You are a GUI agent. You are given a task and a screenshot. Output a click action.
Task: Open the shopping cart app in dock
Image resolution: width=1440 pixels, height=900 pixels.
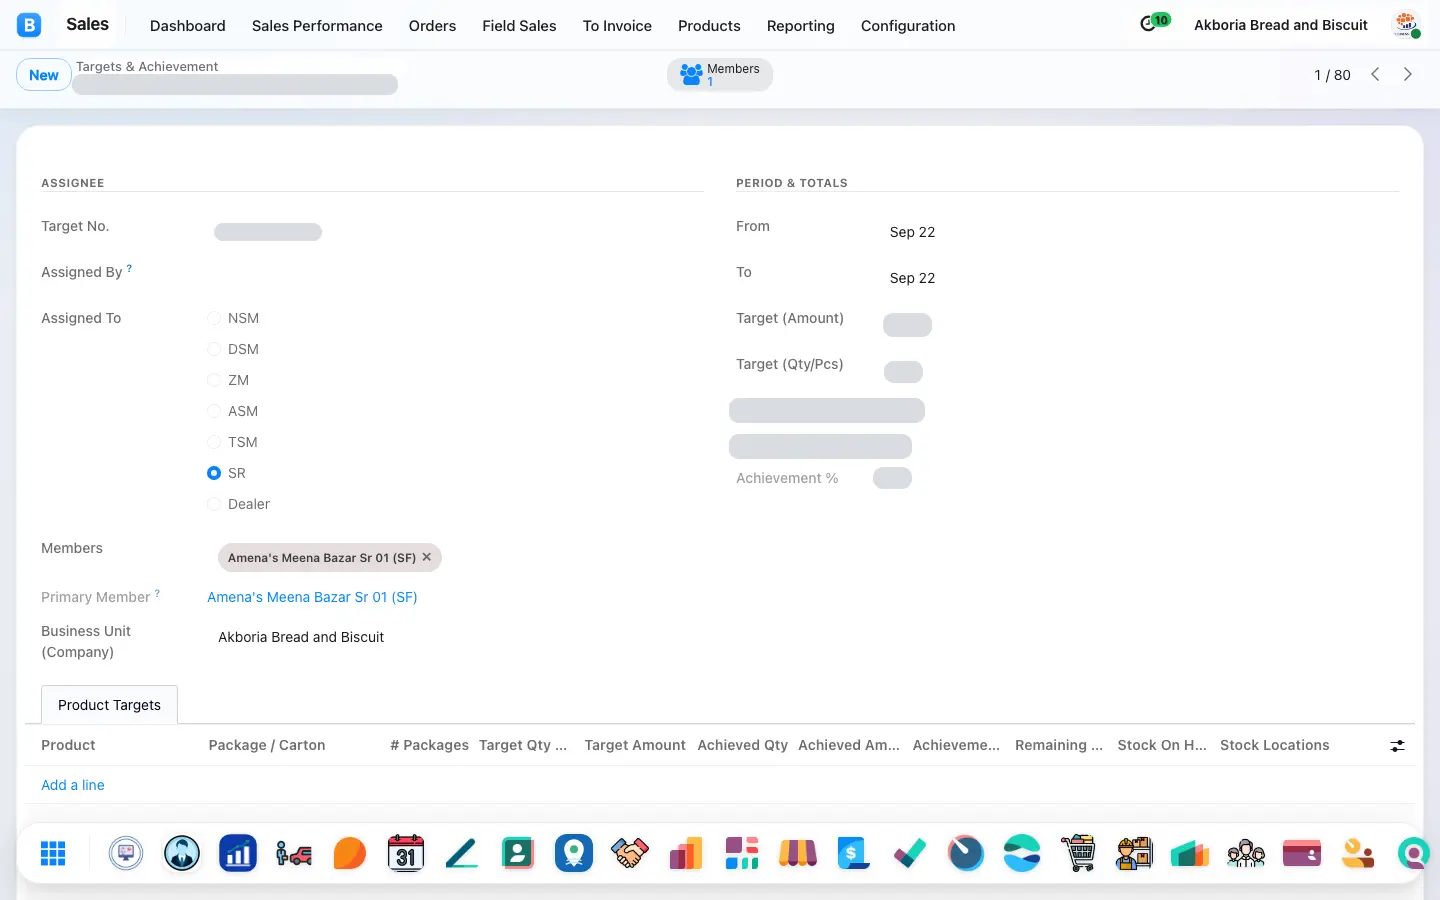click(1078, 853)
